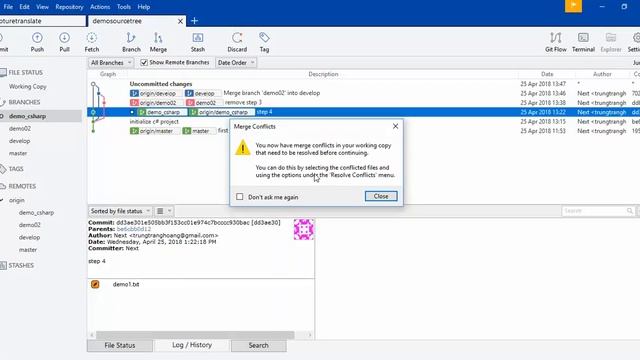
Task: Select master local branch
Action: pyautogui.click(x=18, y=153)
